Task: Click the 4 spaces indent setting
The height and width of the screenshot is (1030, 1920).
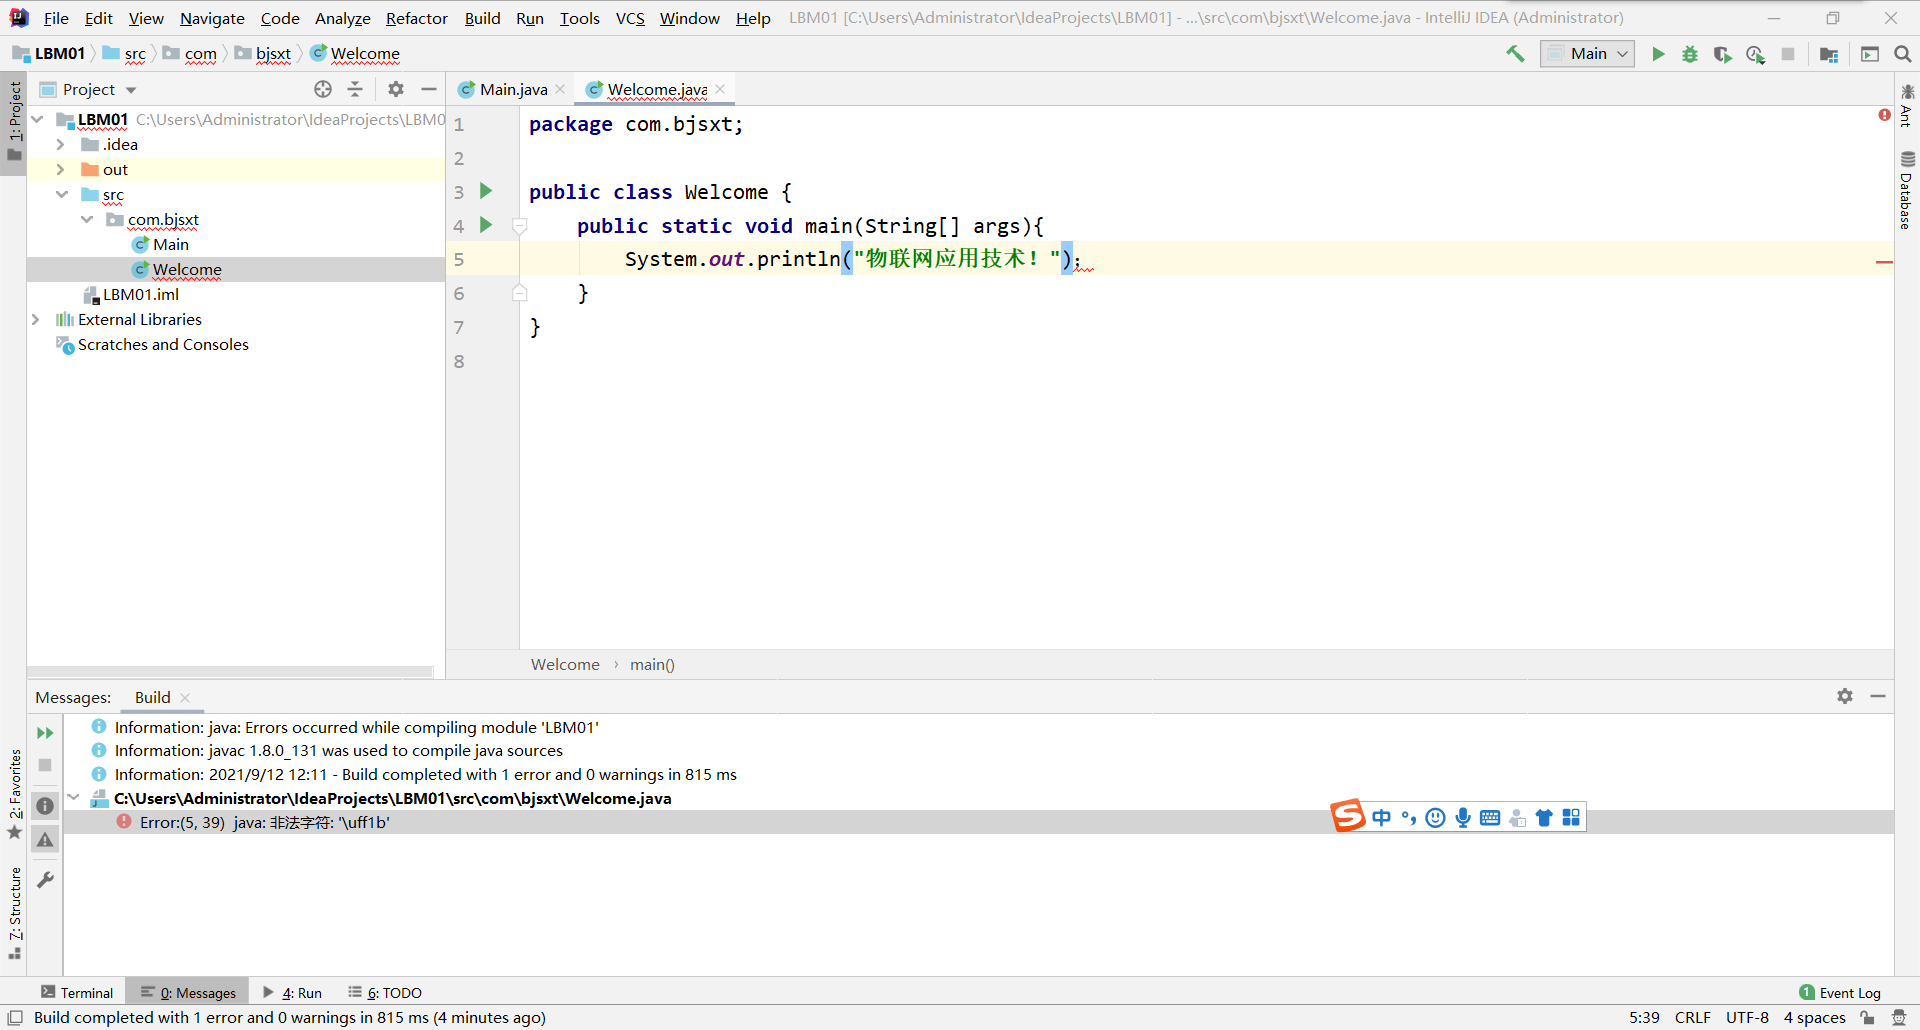Action: point(1814,1018)
